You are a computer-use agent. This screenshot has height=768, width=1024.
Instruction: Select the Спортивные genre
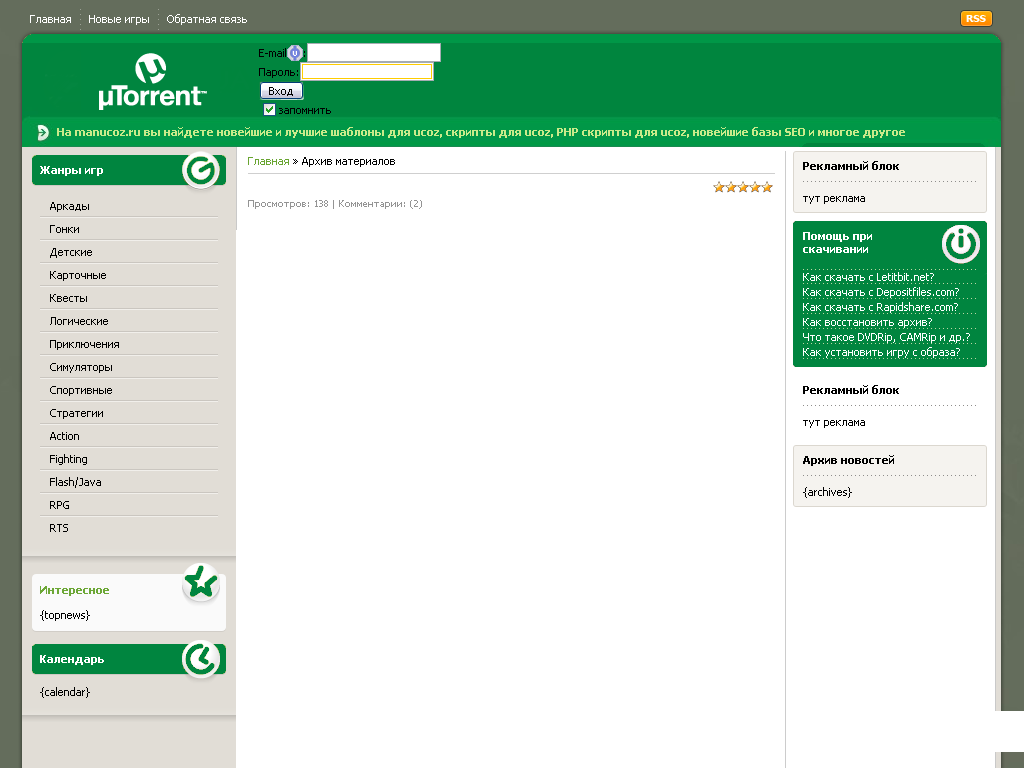coord(80,390)
